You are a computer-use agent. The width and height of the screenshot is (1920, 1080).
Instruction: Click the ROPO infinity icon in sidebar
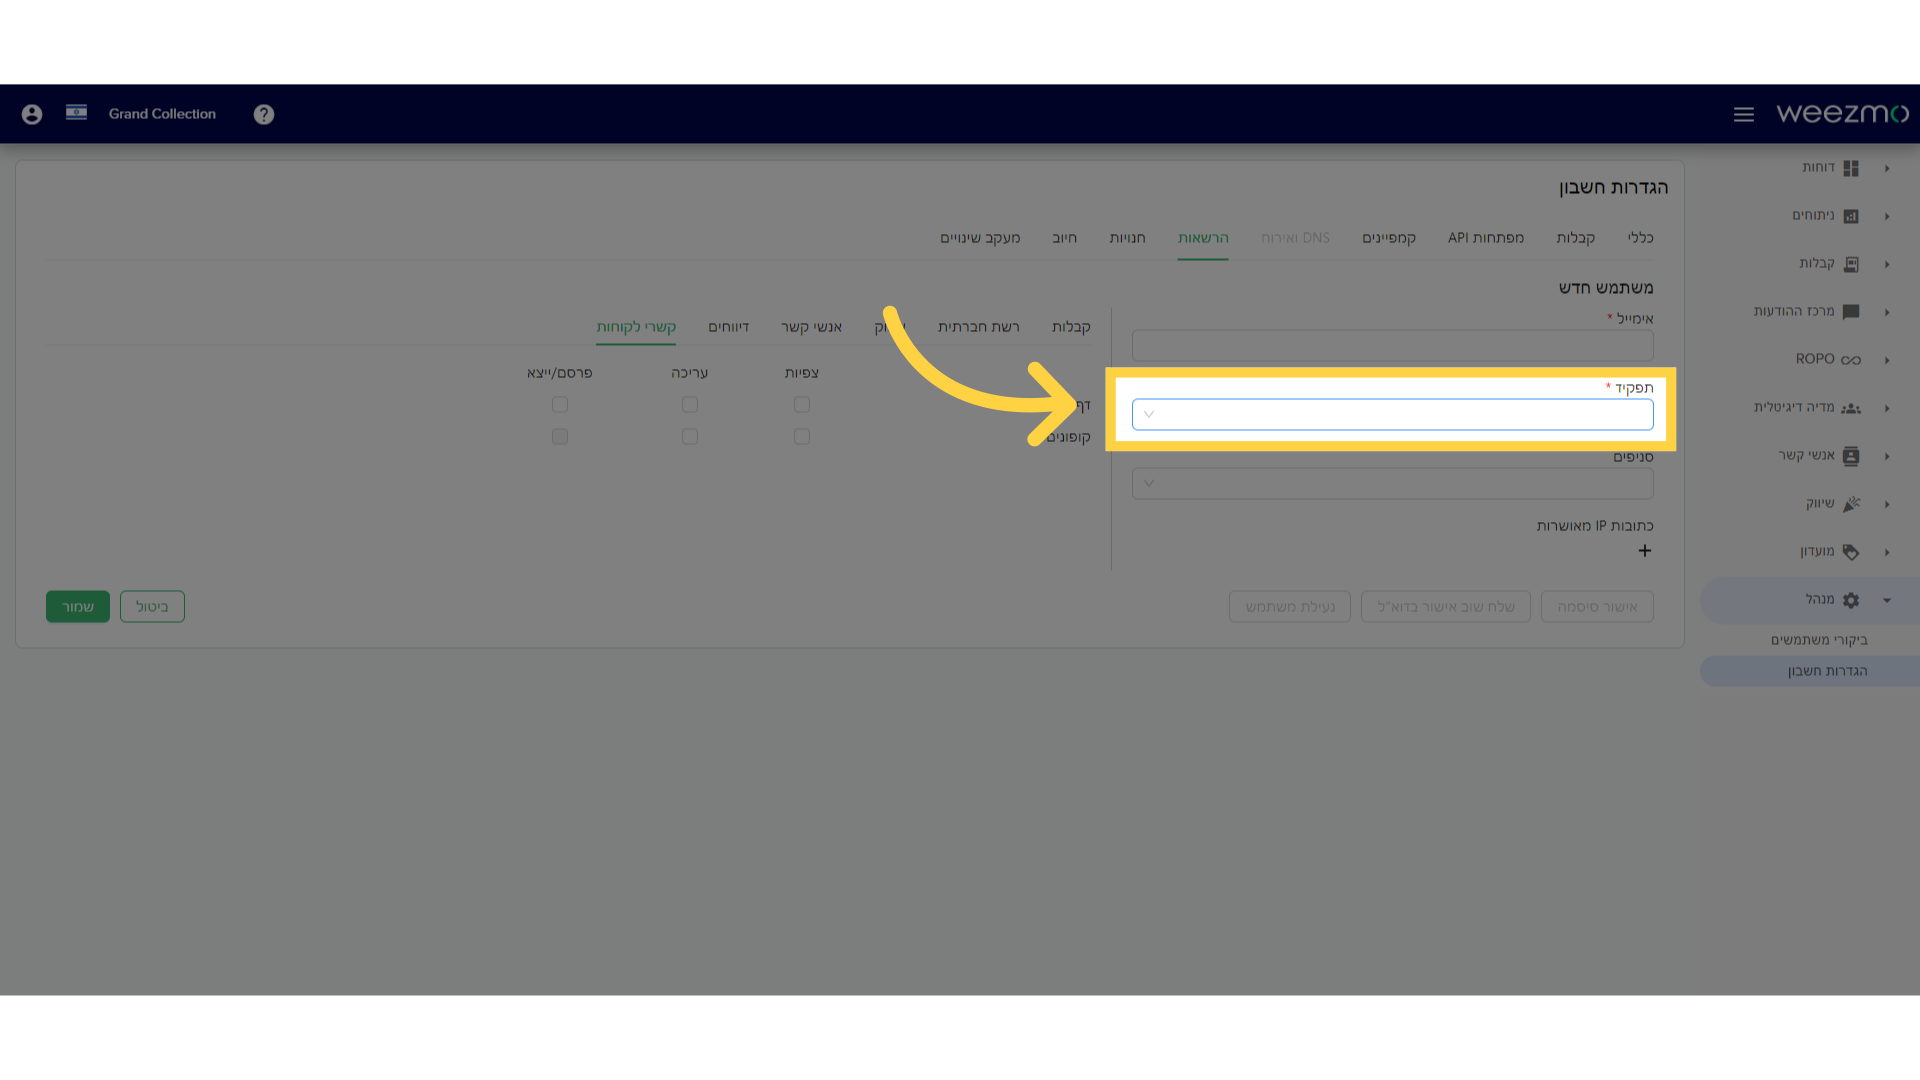pos(1851,360)
